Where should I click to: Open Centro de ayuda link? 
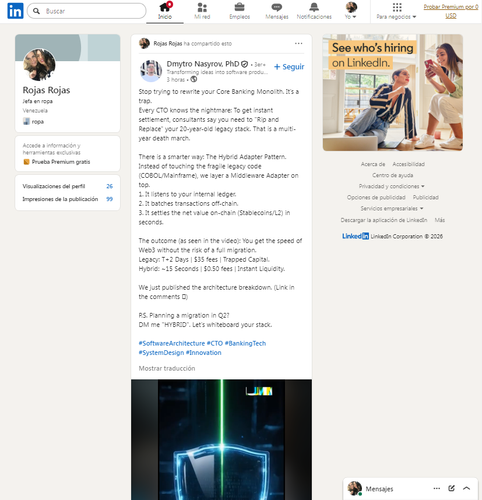click(392, 175)
